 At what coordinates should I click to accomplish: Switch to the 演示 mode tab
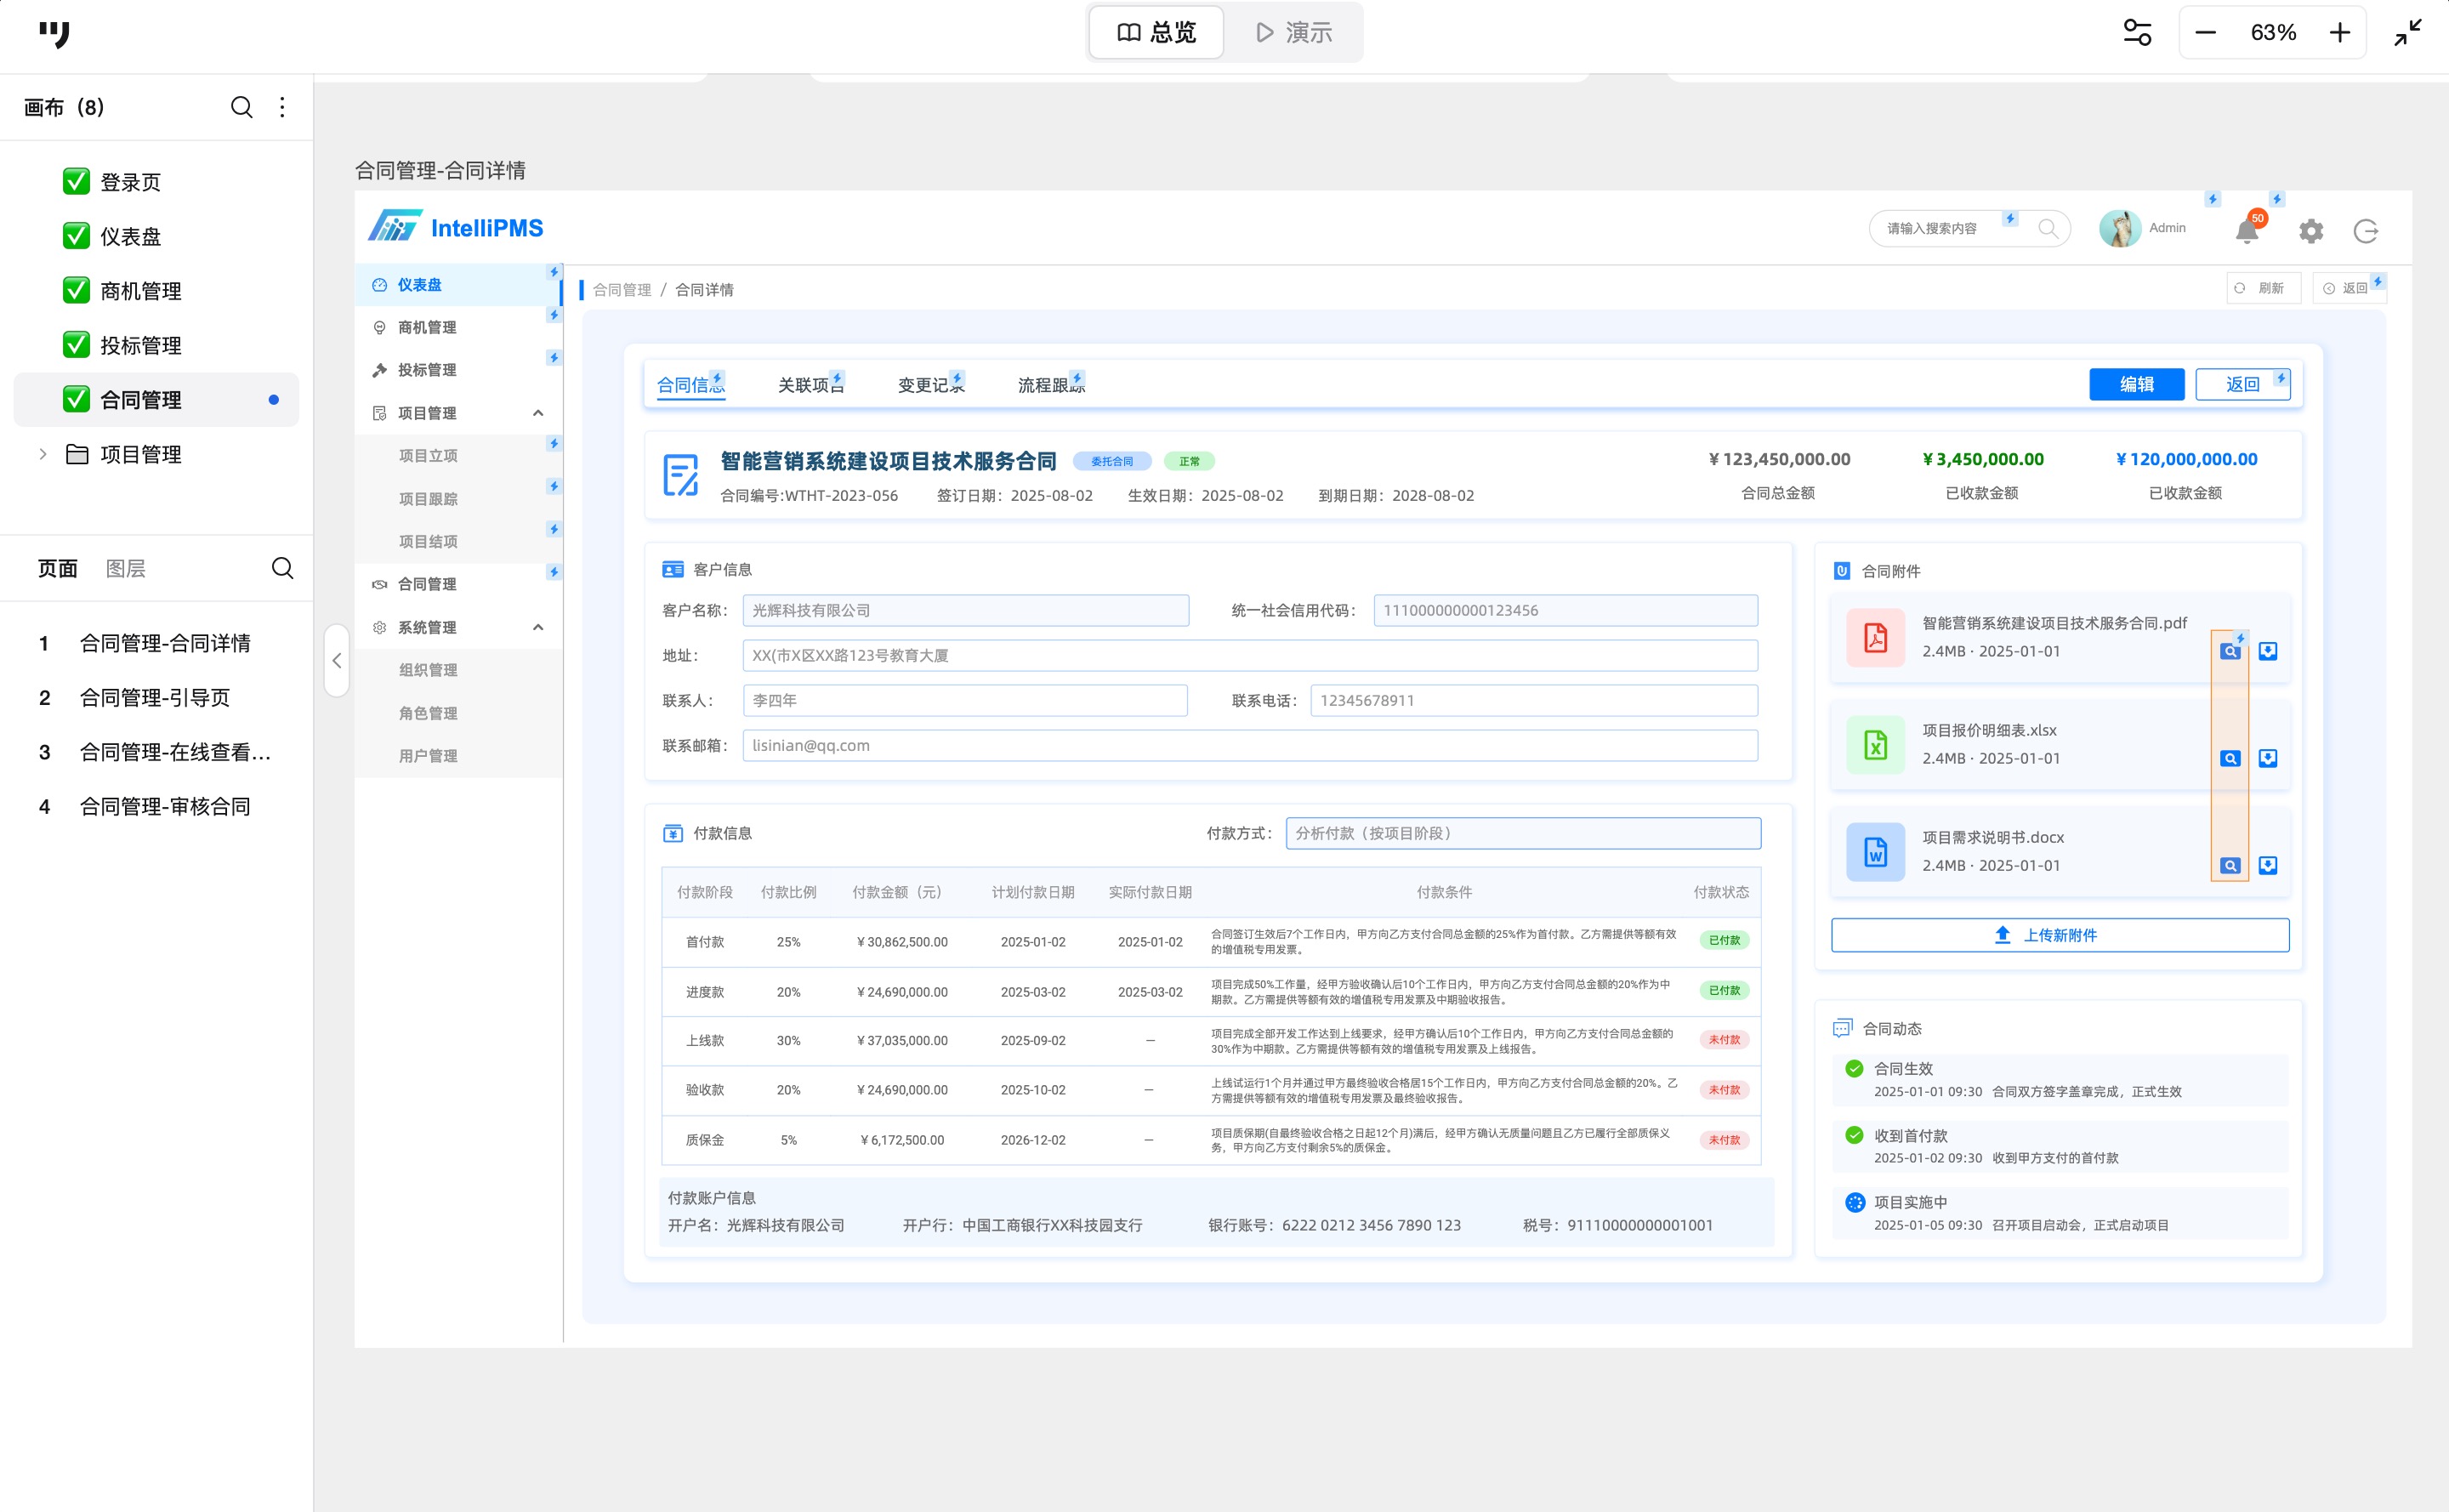pos(1294,32)
